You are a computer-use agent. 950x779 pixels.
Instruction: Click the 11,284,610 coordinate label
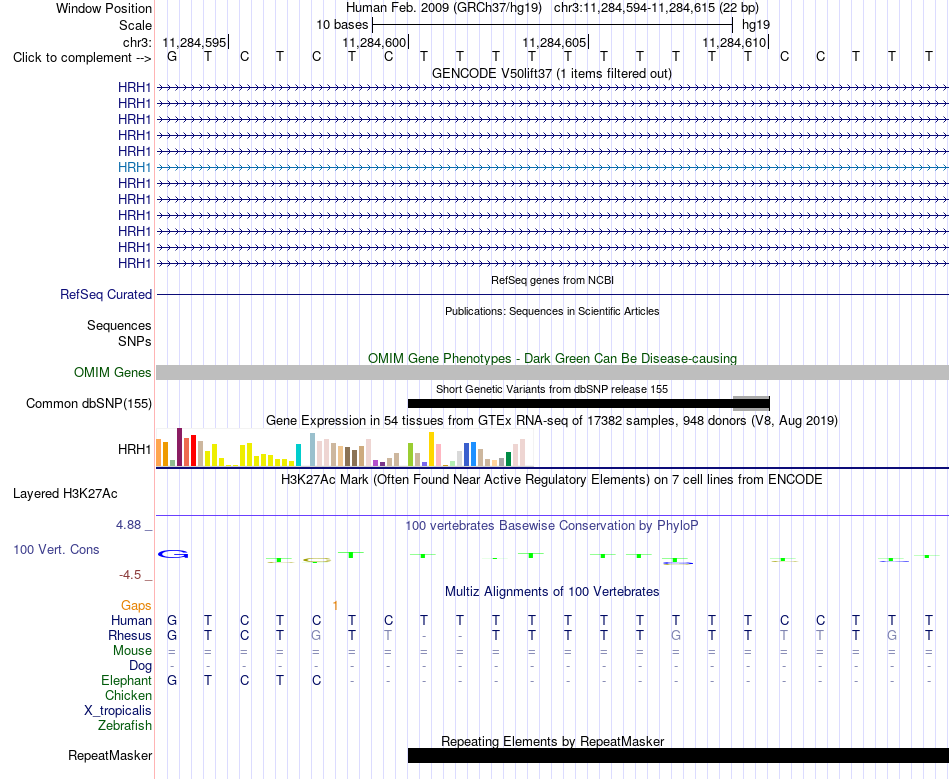(734, 42)
